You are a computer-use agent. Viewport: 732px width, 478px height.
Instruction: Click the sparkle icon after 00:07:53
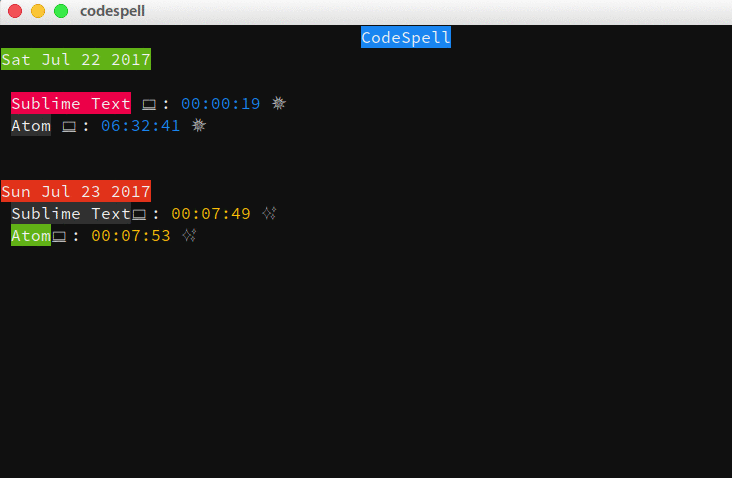click(189, 236)
